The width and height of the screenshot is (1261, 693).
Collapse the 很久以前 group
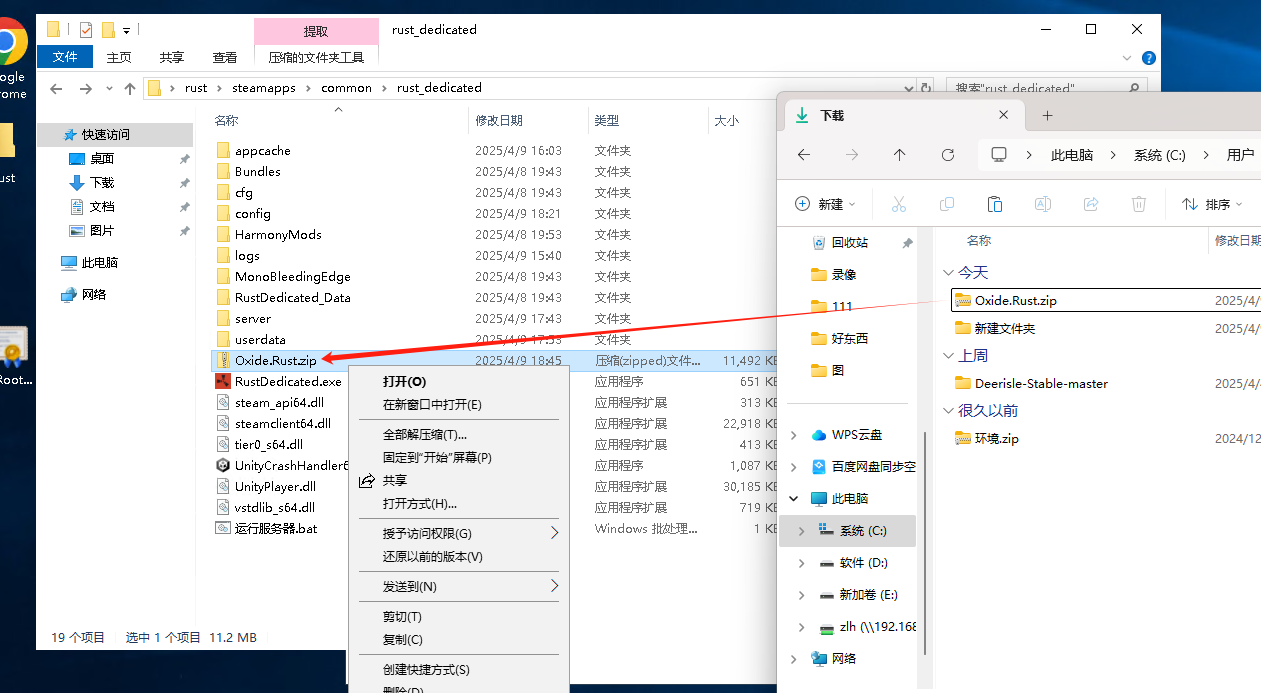(x=948, y=410)
